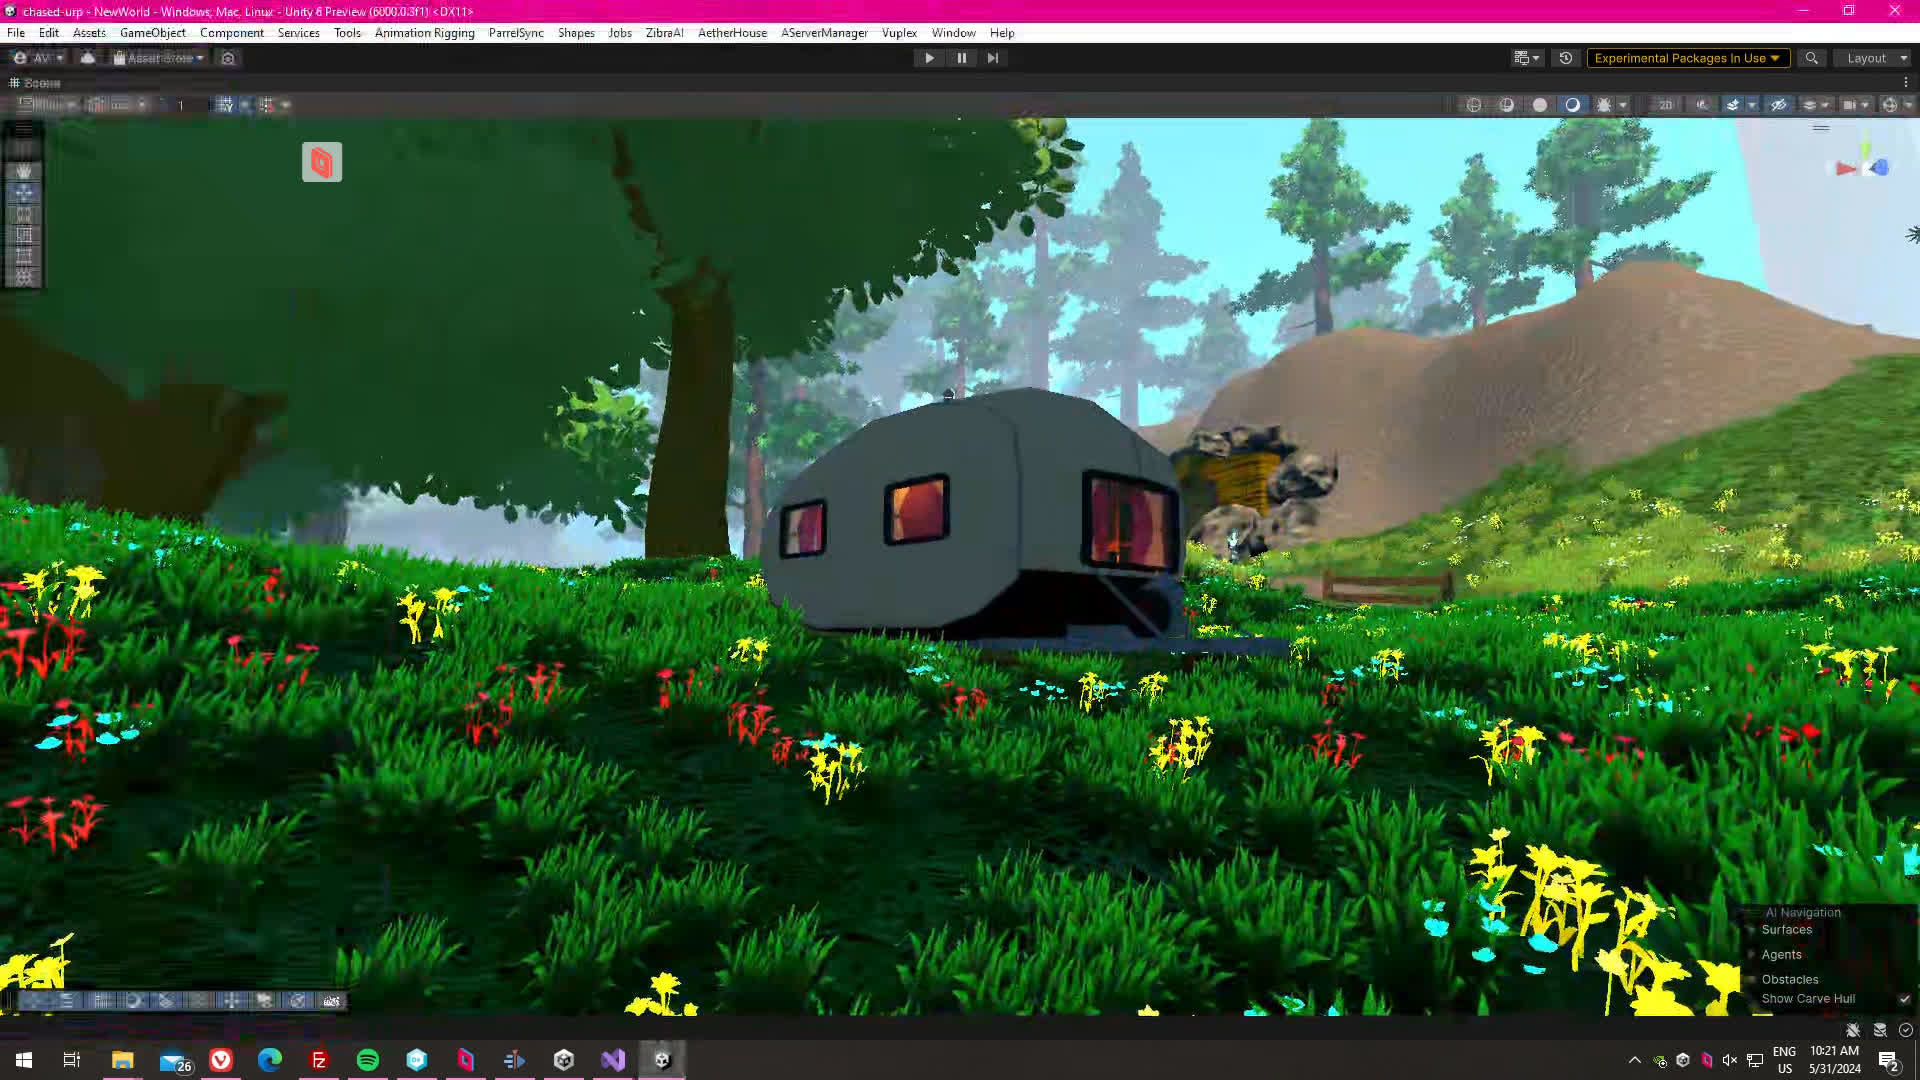Open the Undo History icon
Image resolution: width=1920 pixels, height=1080 pixels.
pos(1566,58)
